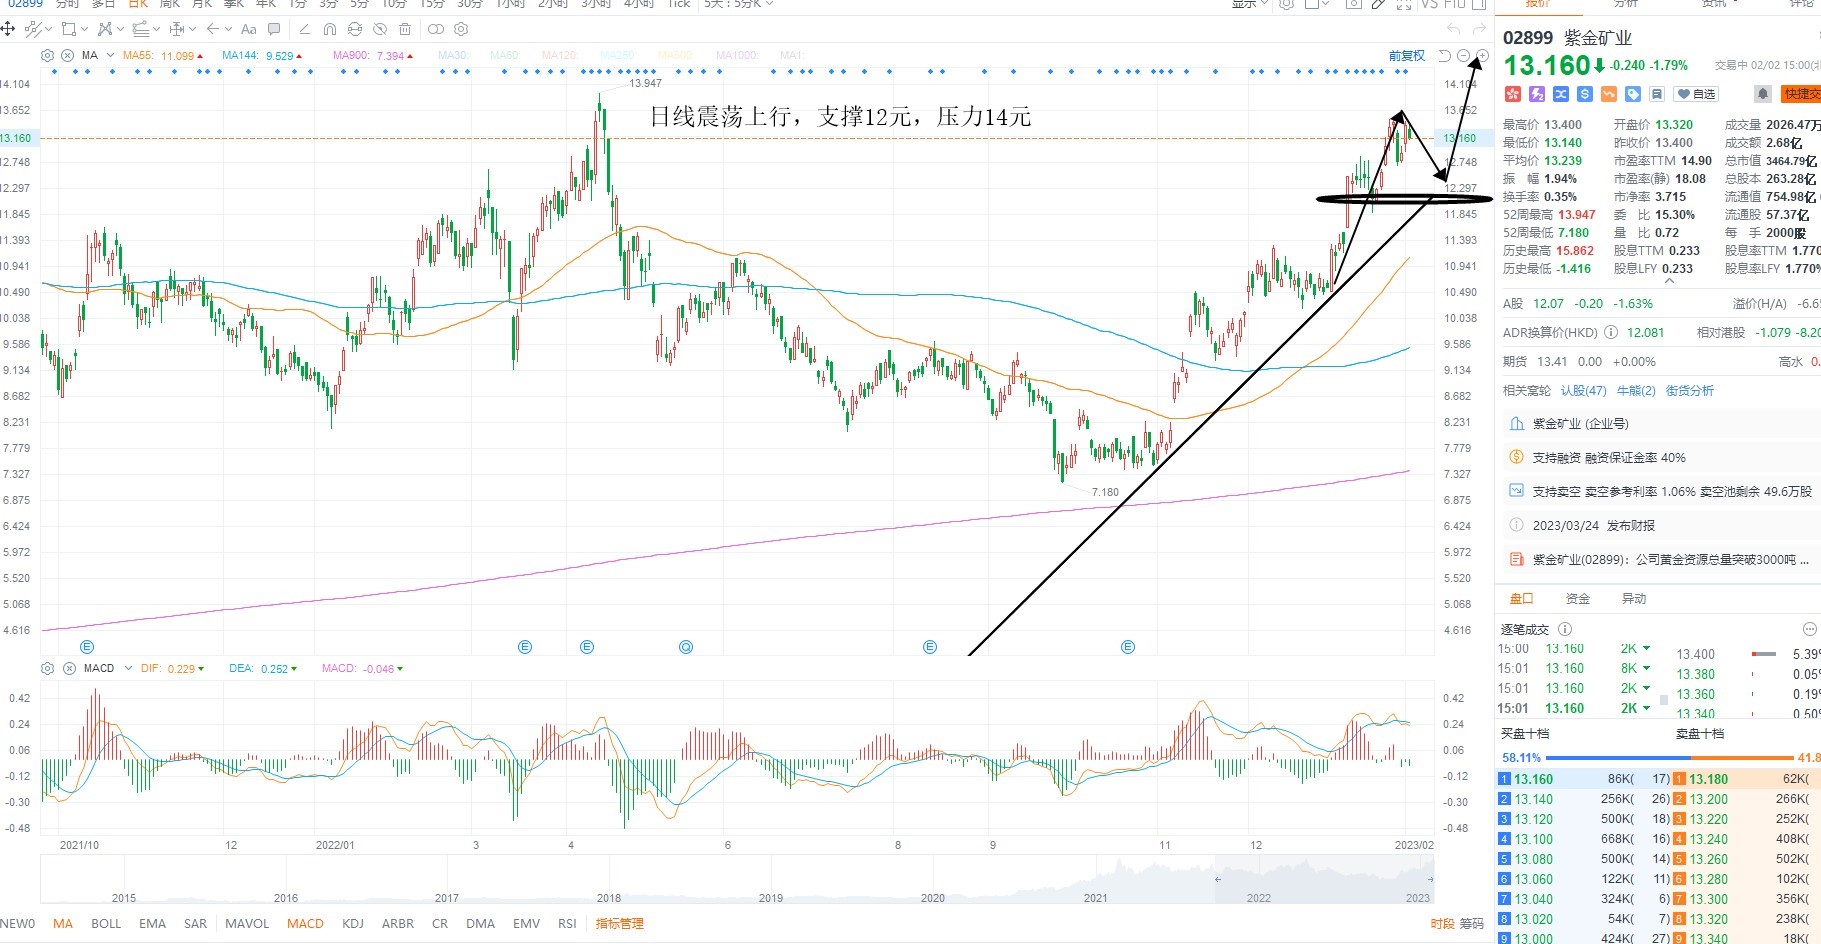This screenshot has height=944, width=1821.
Task: Set a price alert with bell icon
Action: point(1763,94)
